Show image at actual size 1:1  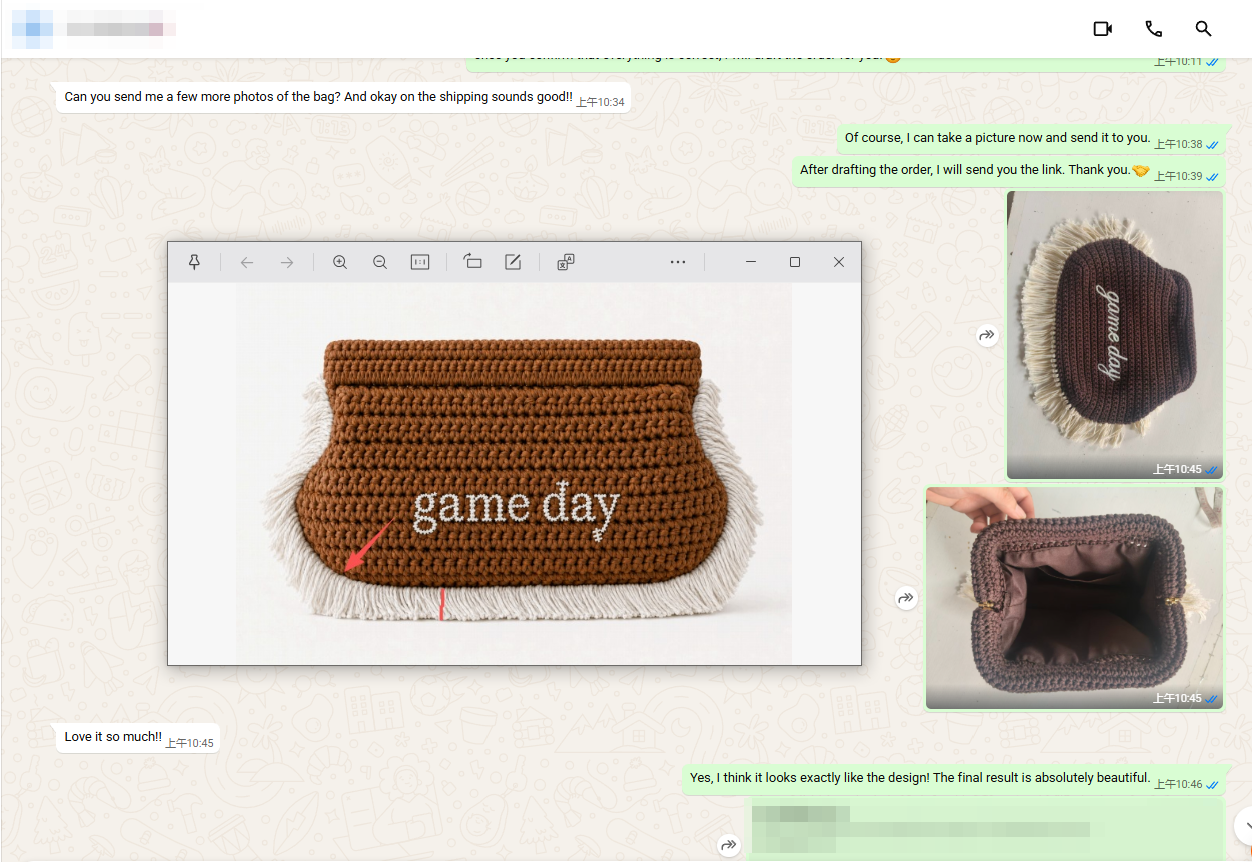coord(420,262)
